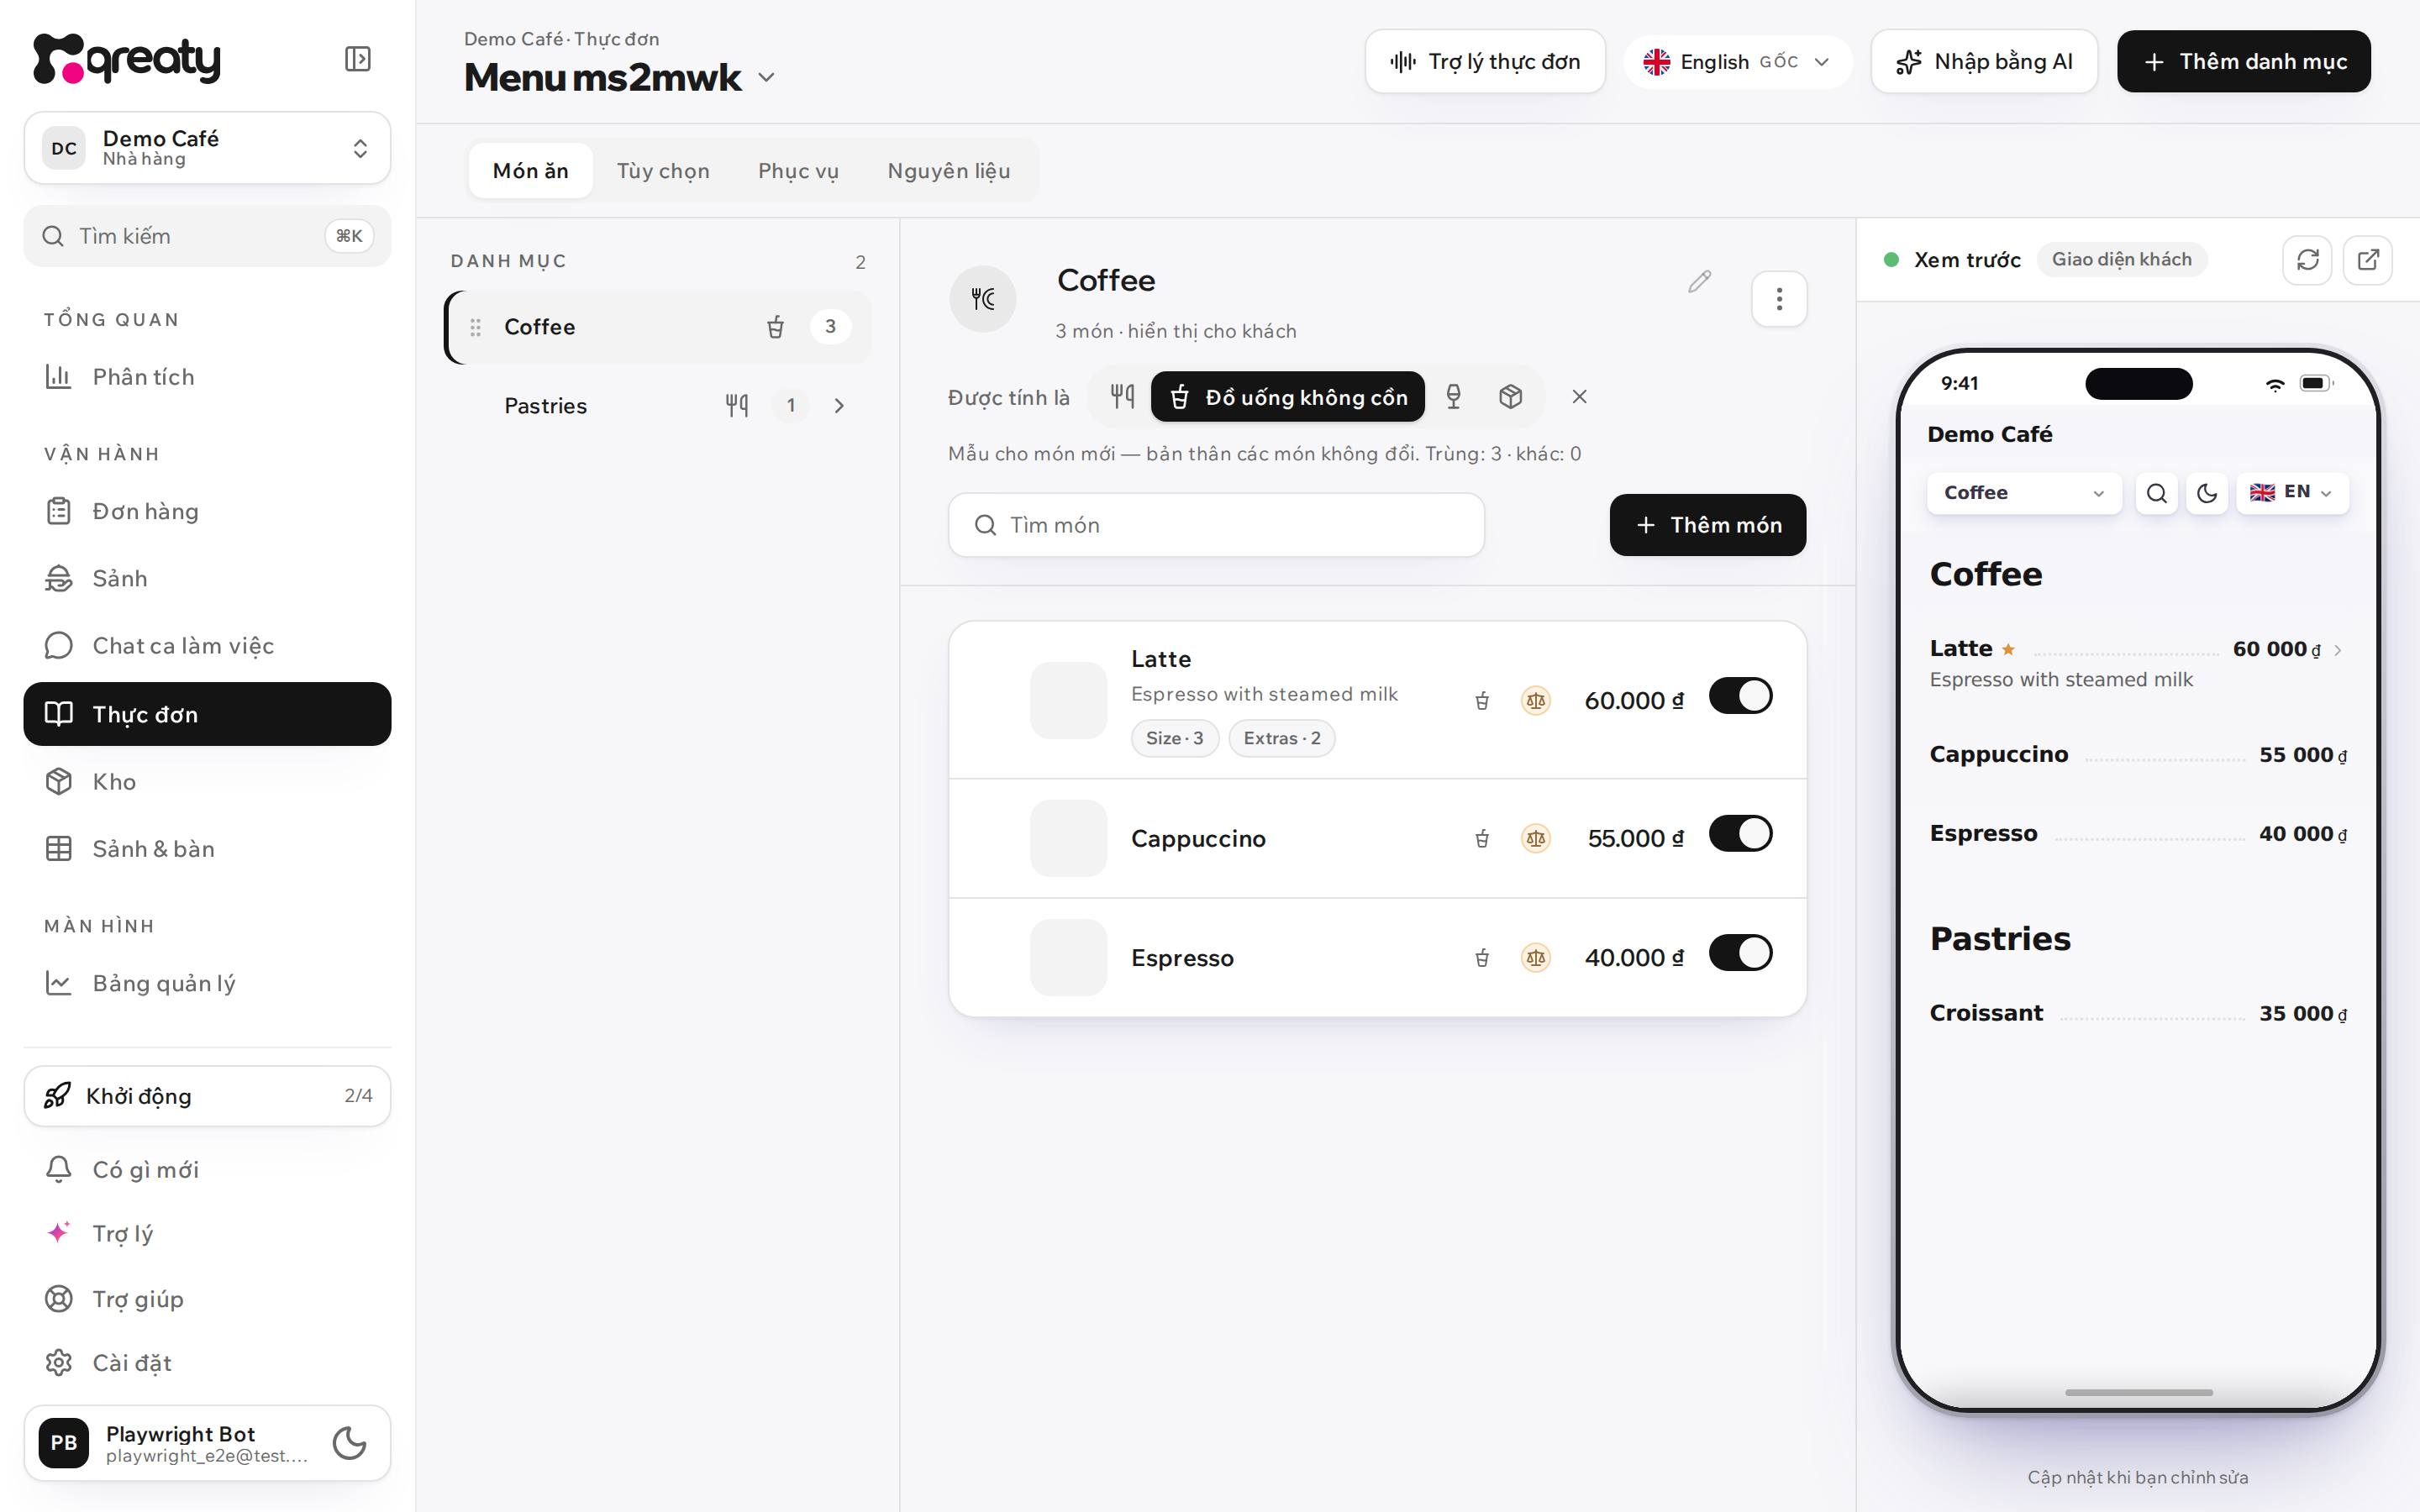Click the pencil edit icon for Coffee
The image size is (2420, 1512).
[x=1699, y=282]
